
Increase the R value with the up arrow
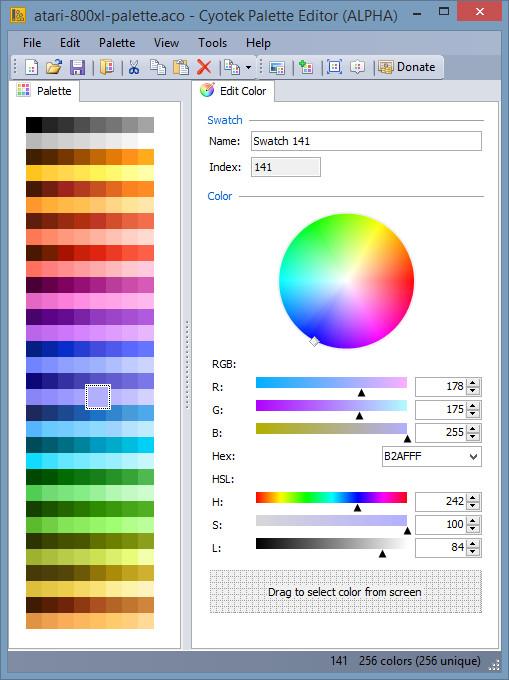[473, 382]
